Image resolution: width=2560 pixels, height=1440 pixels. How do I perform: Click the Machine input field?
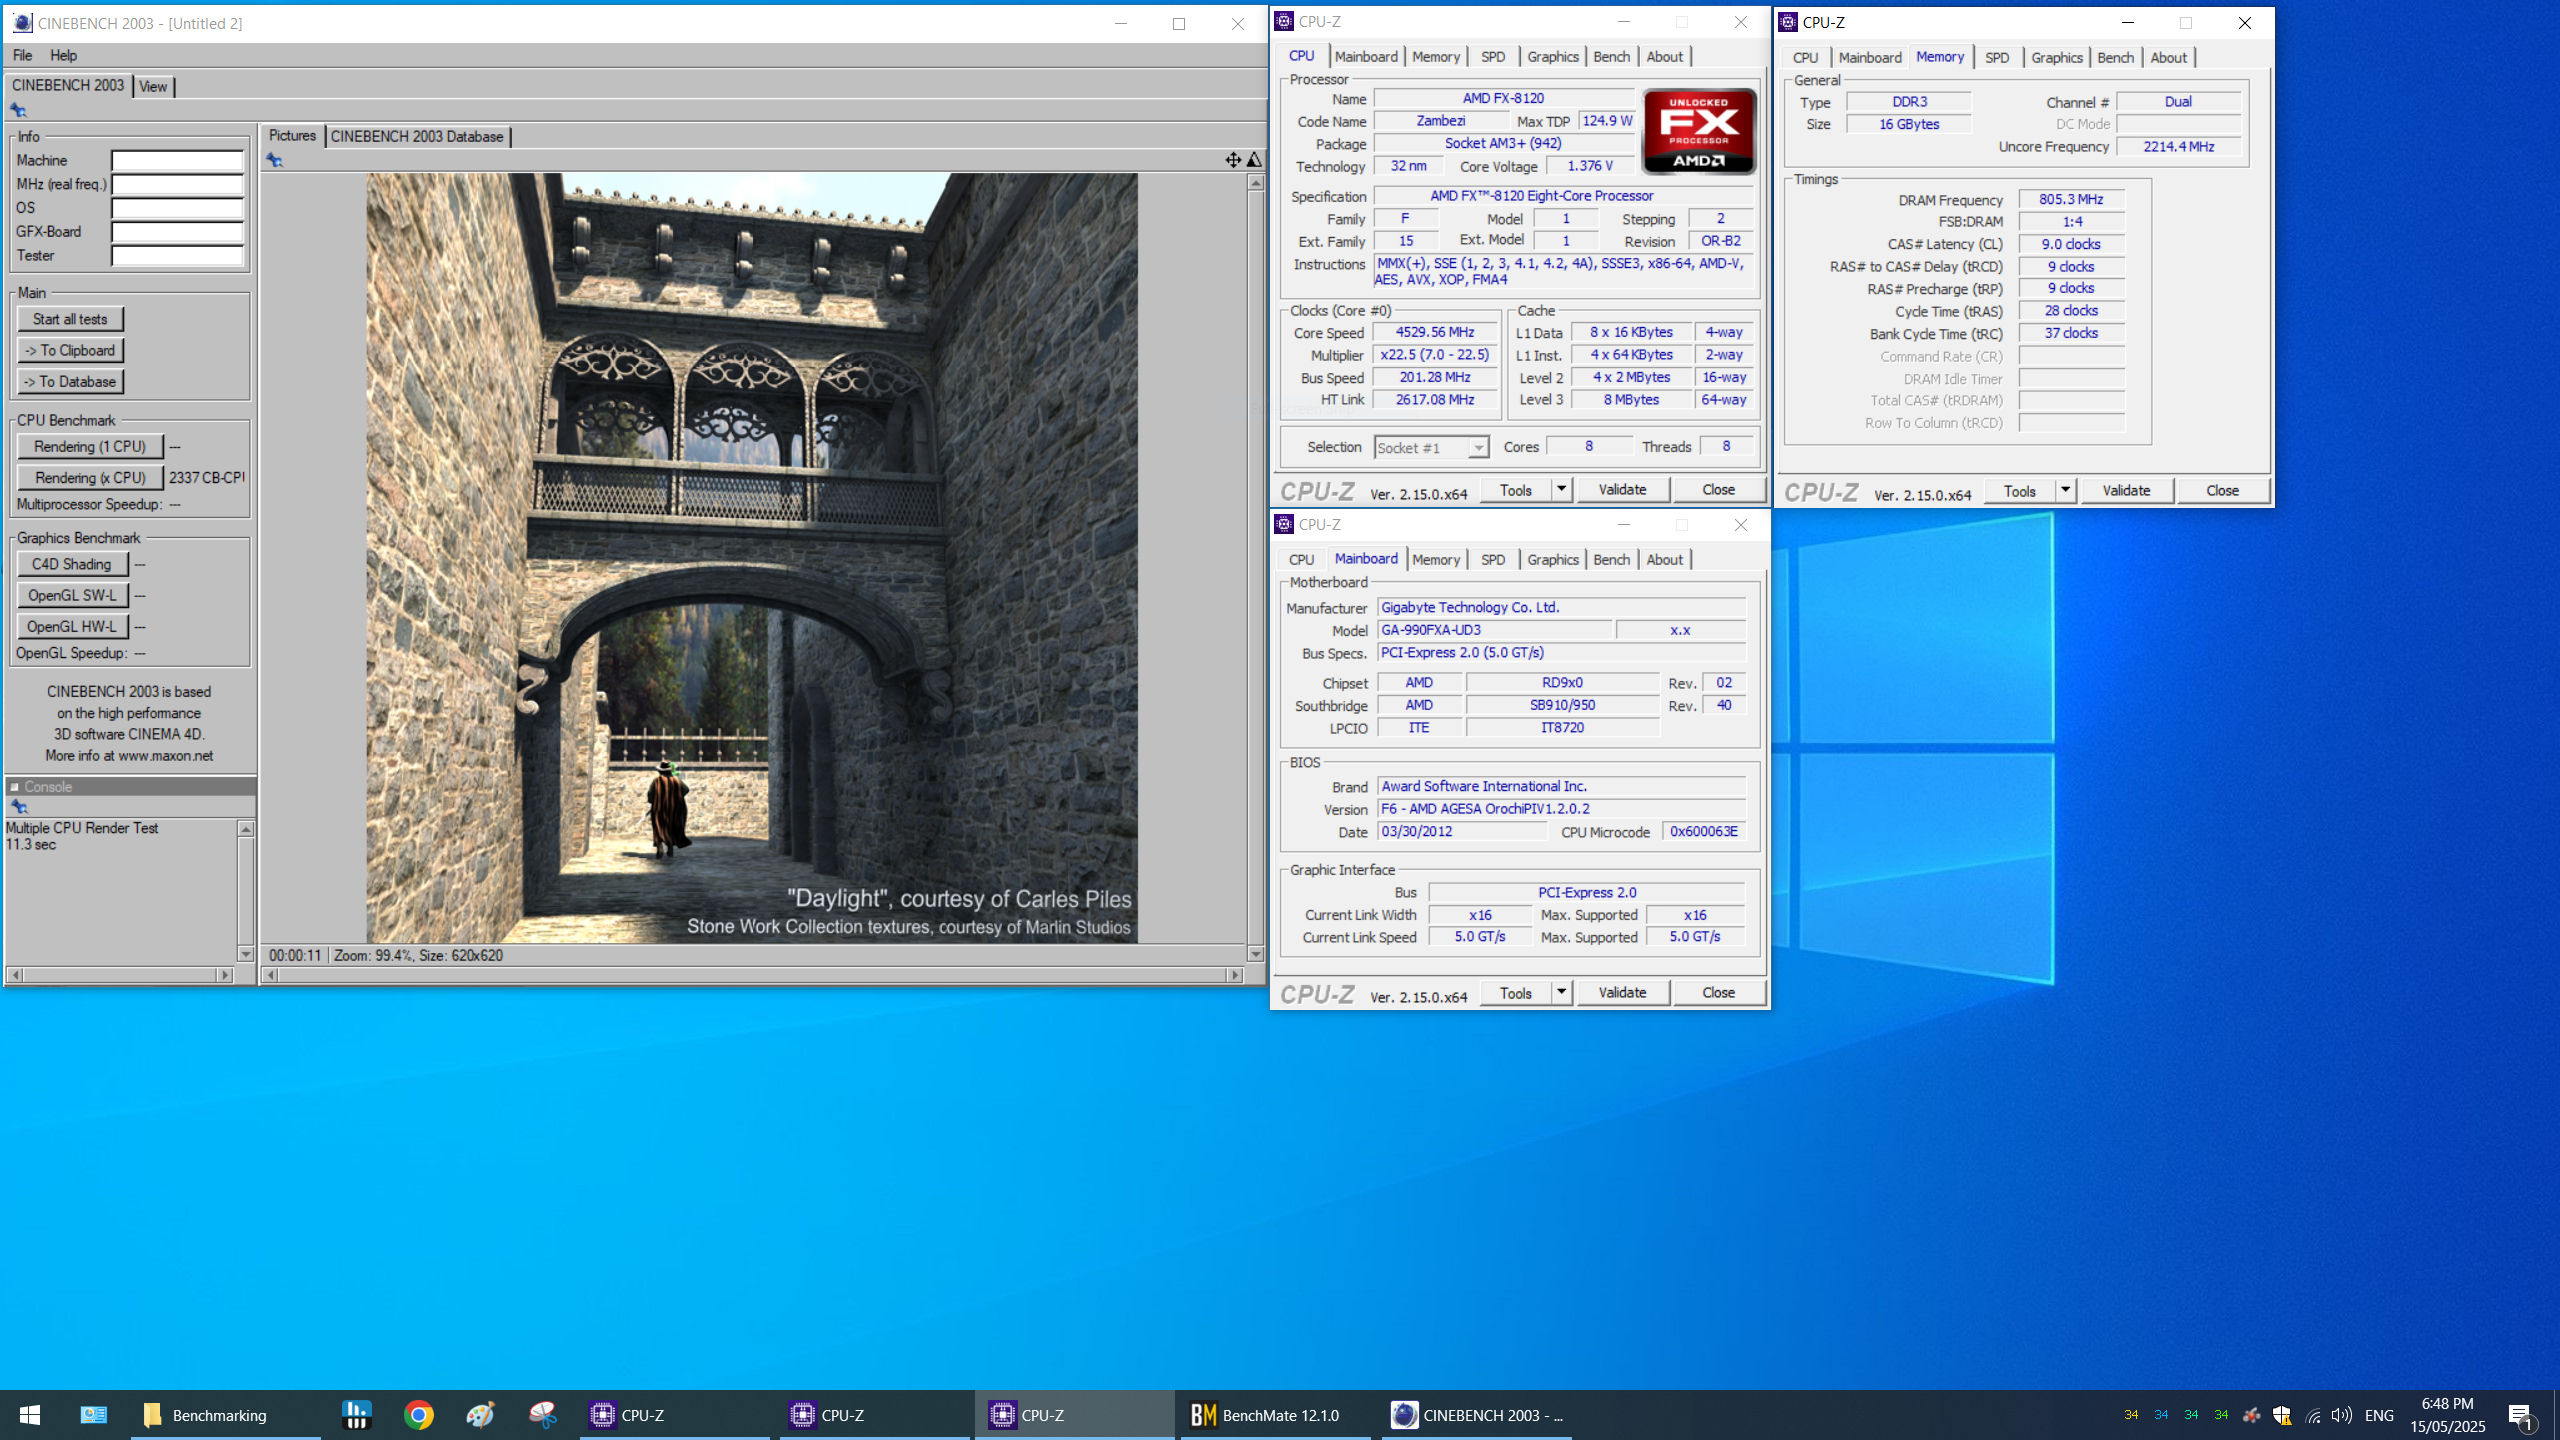[x=177, y=160]
